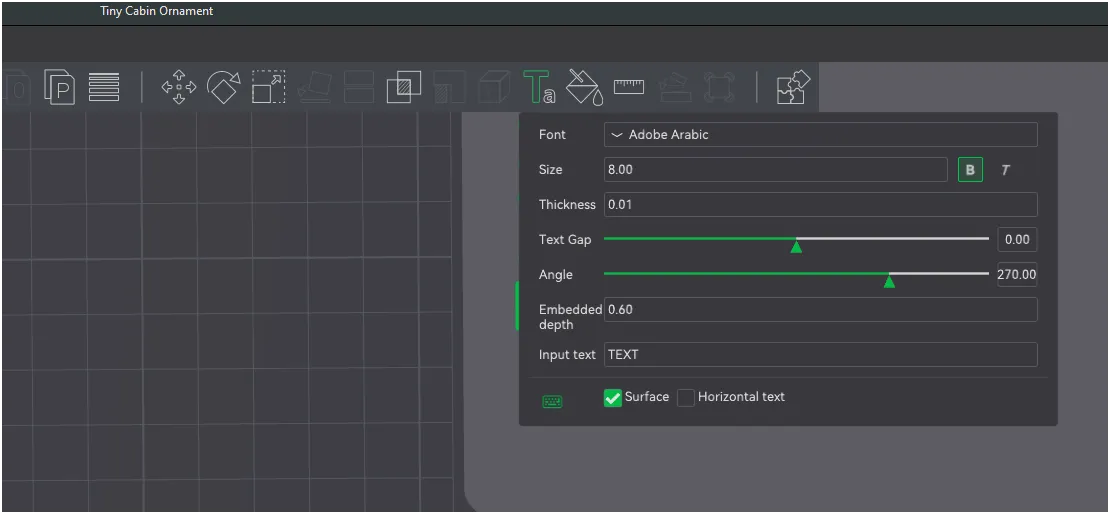Screen dimensions: 1110x514
Task: Open the stacked horizontal lines layer tool
Action: click(104, 87)
